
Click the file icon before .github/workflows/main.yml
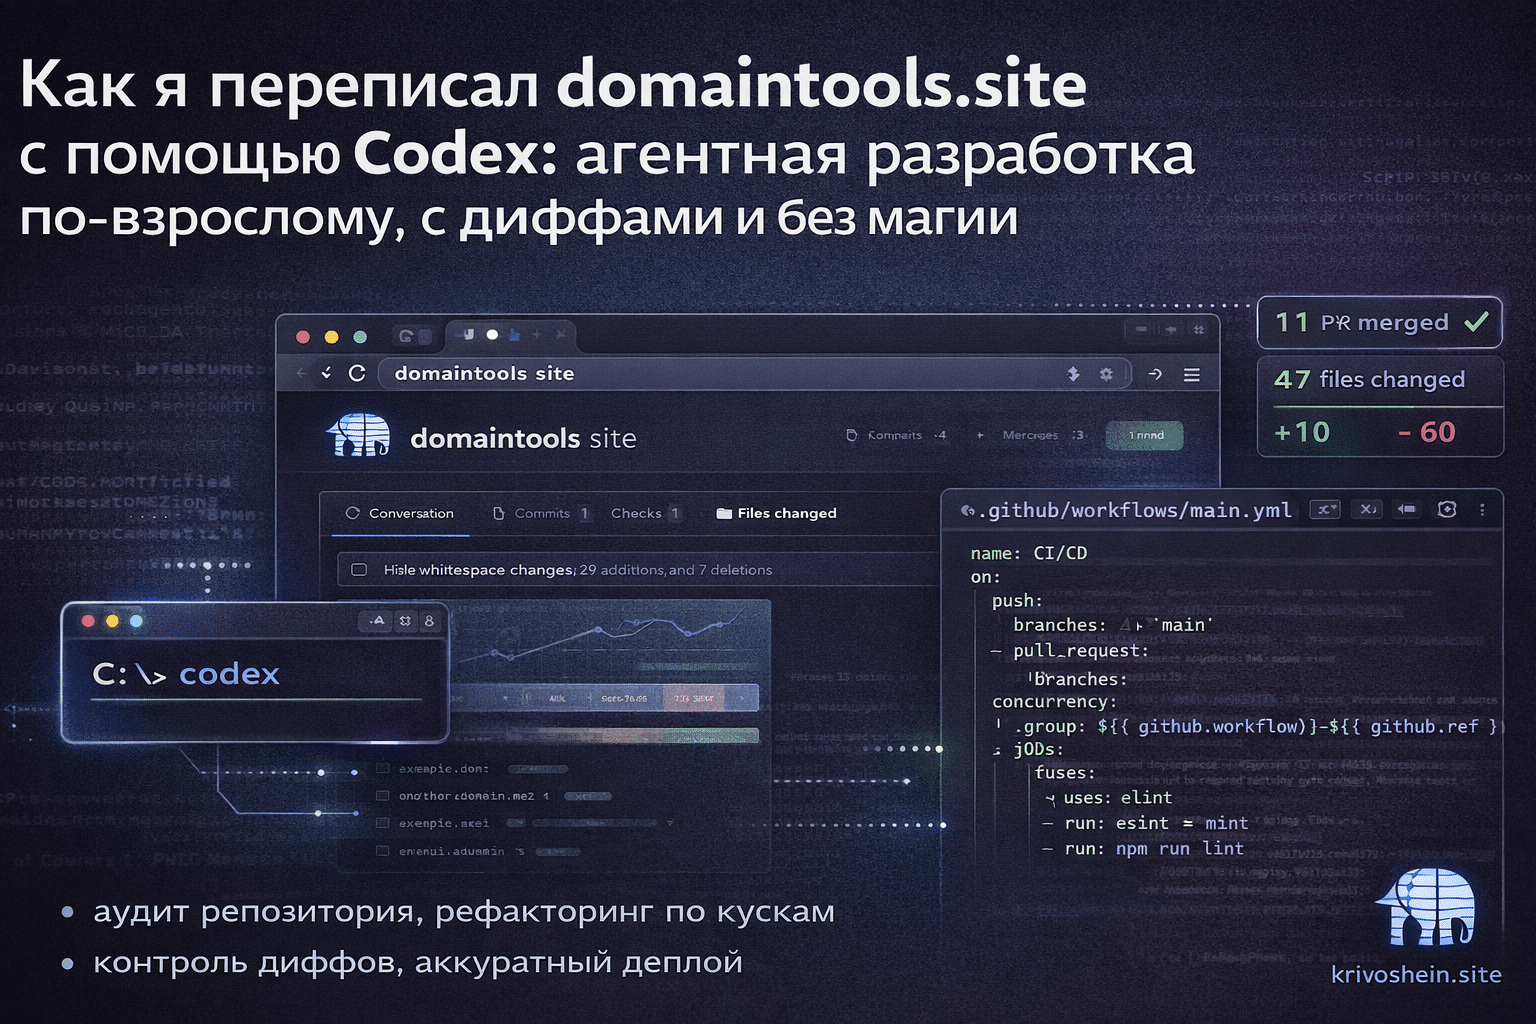[967, 511]
